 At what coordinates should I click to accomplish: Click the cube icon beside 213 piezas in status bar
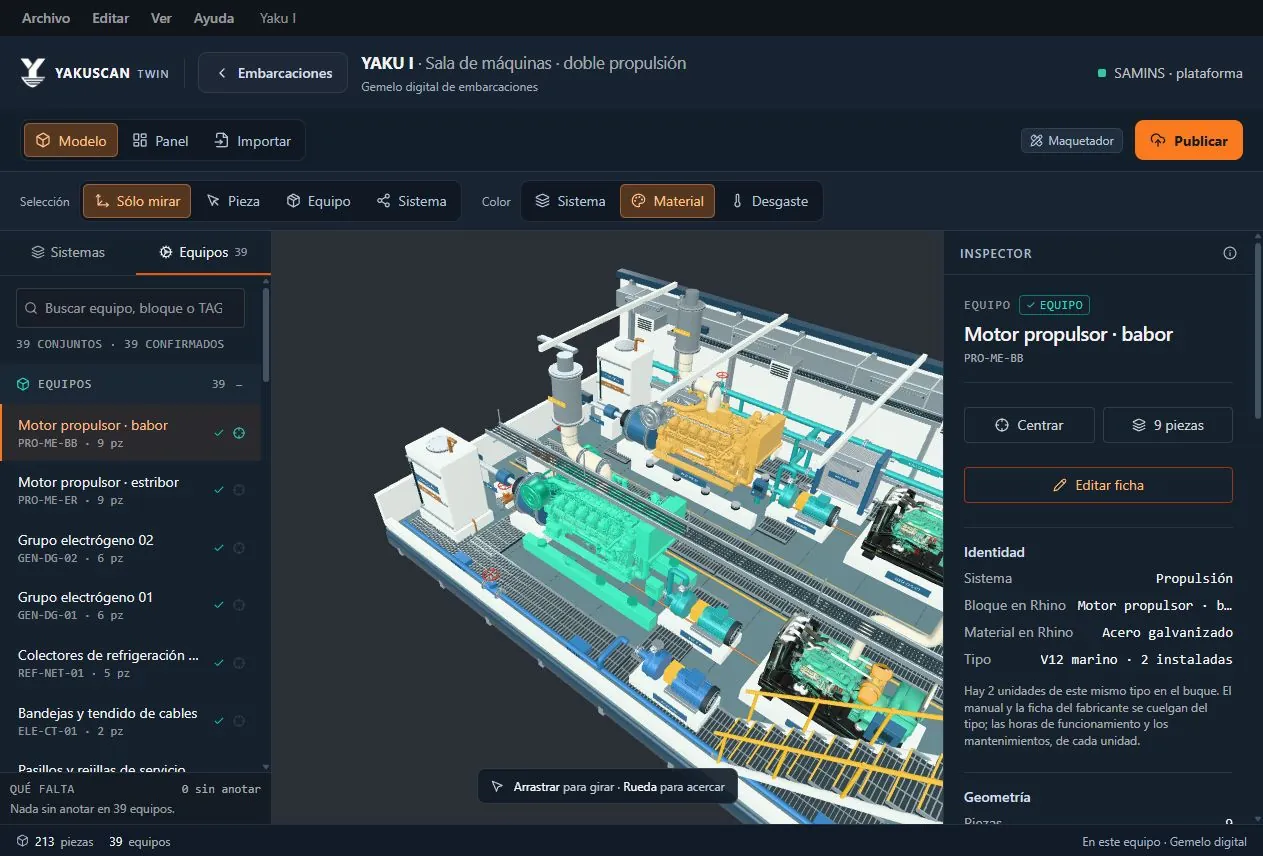tap(23, 842)
